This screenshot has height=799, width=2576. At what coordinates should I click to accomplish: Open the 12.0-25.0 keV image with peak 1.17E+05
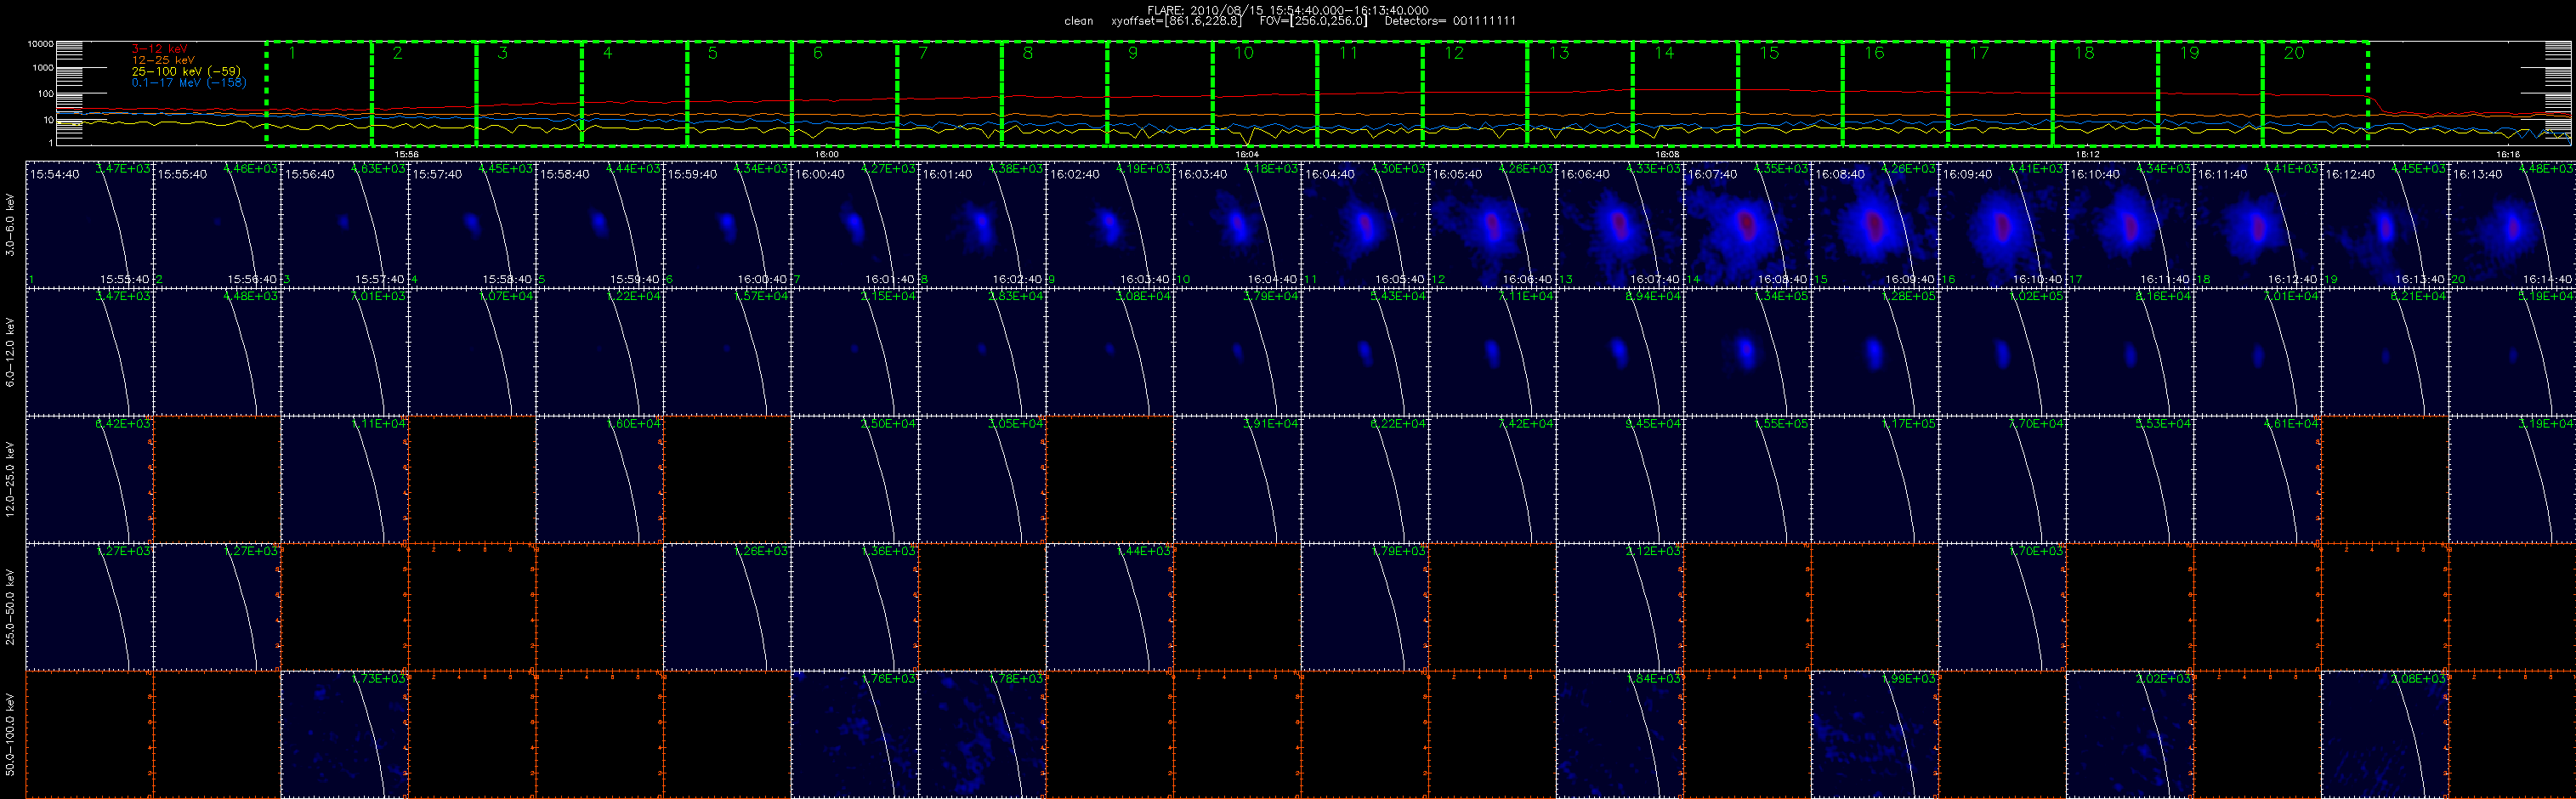(x=1874, y=480)
